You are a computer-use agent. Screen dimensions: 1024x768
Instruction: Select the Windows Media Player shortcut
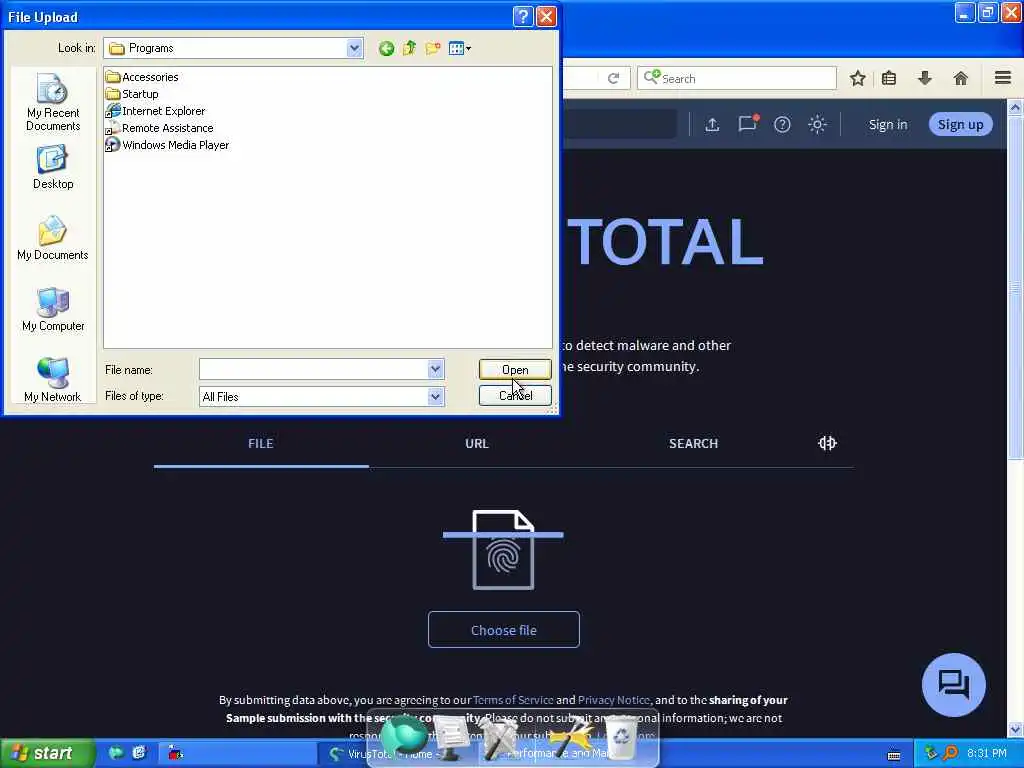168,145
